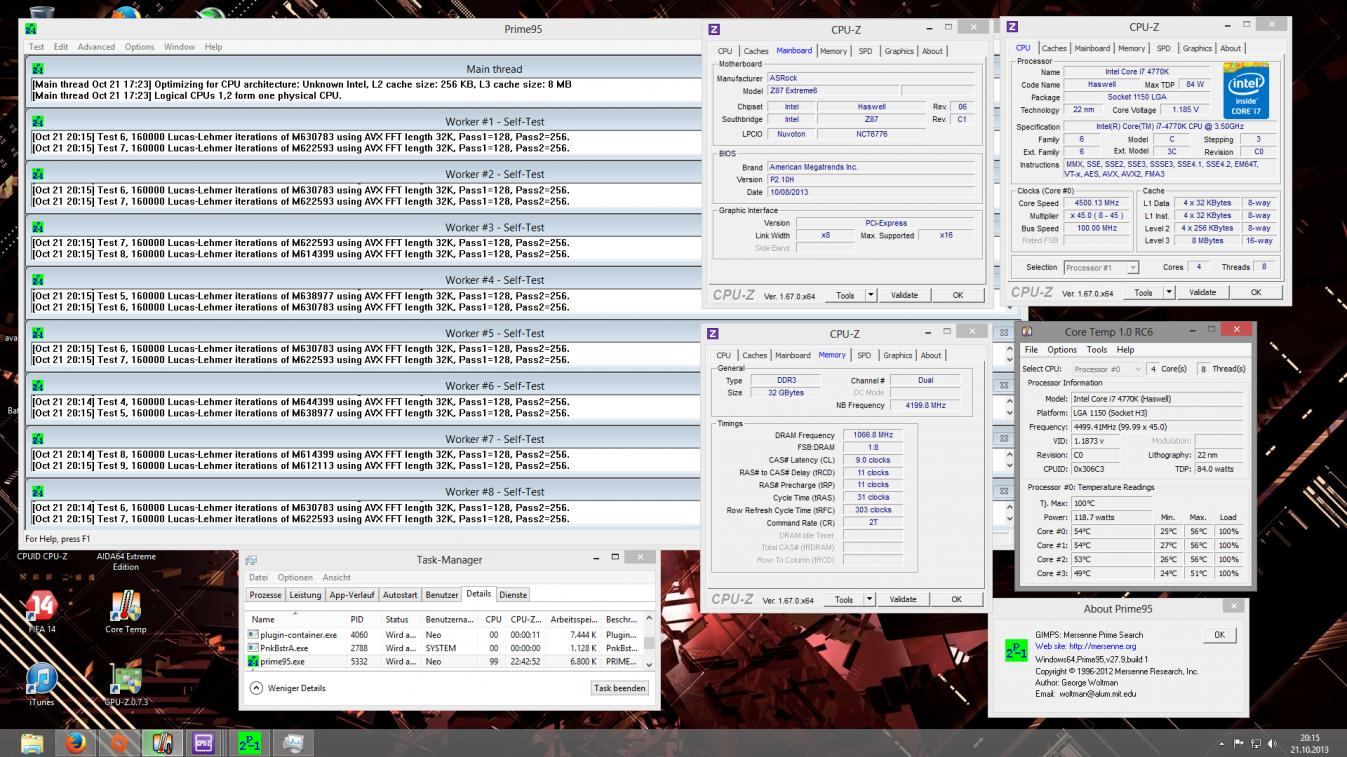Expand the Processor #1 selection dropdown

coord(1132,268)
